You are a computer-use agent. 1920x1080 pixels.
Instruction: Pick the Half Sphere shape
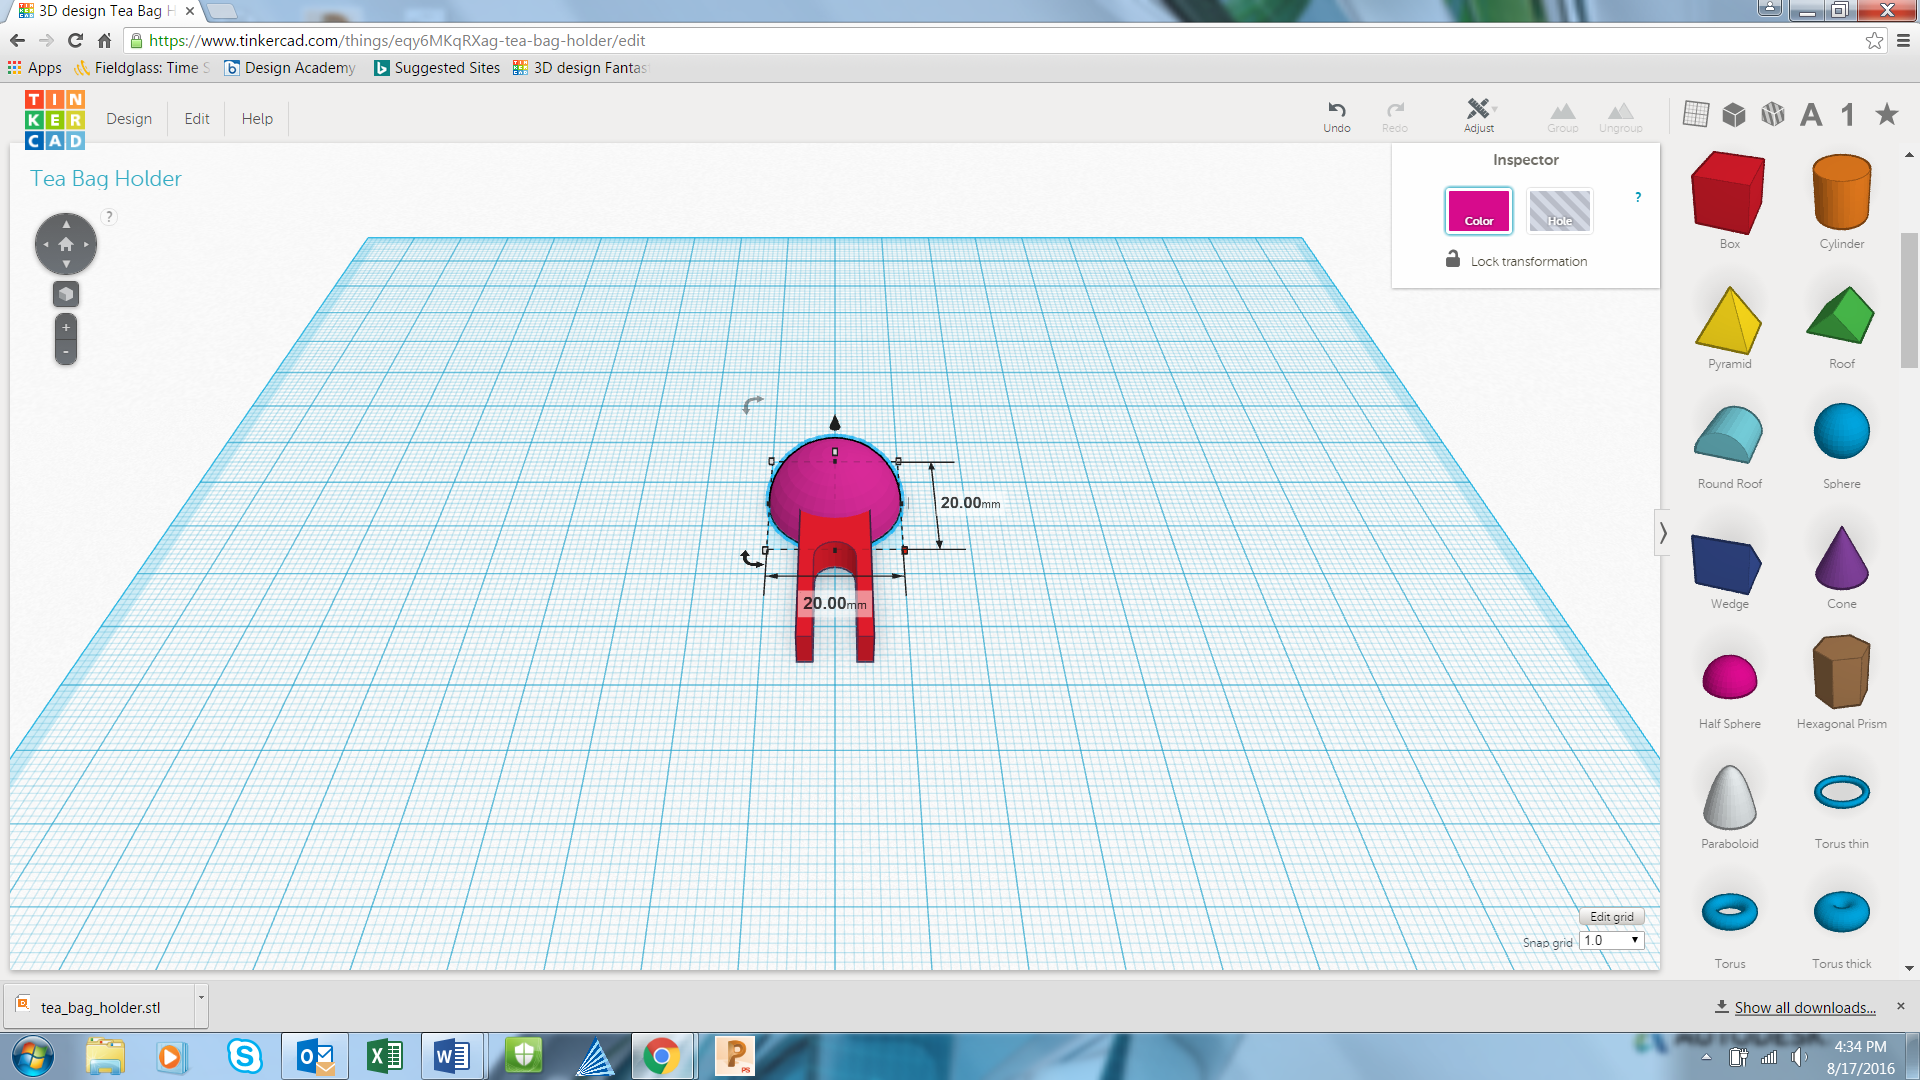[x=1729, y=676]
